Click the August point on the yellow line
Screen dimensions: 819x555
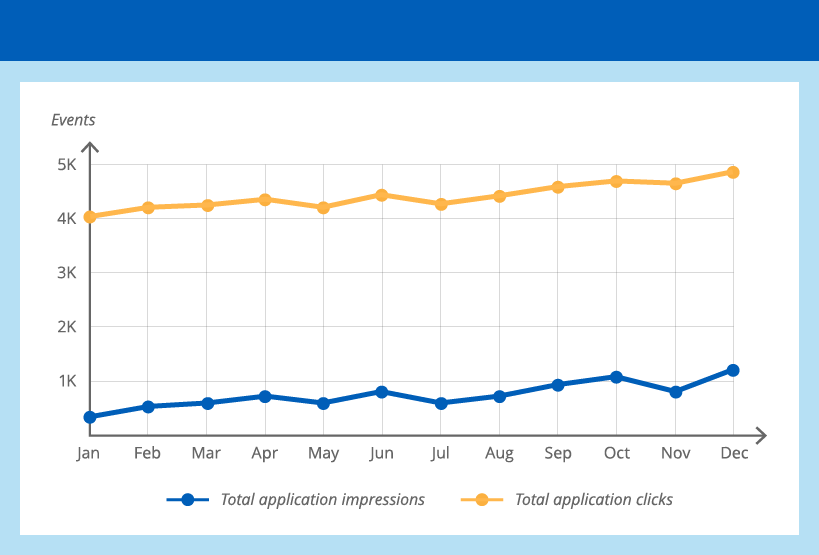(499, 196)
